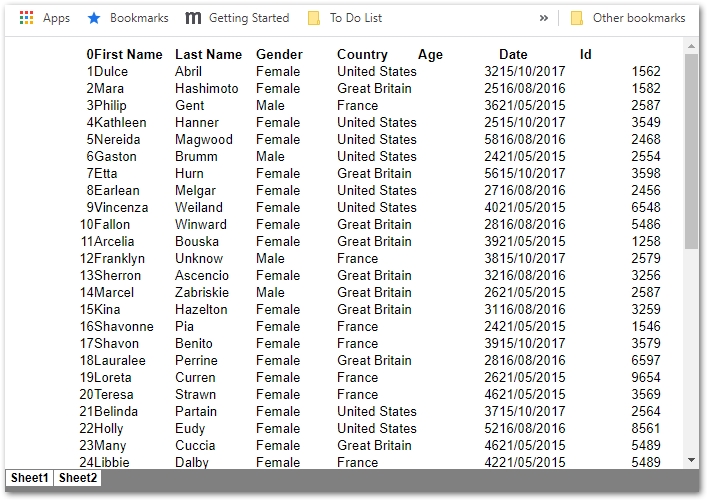Switch to the Sheet2 tab
The width and height of the screenshot is (708, 501).
pyautogui.click(x=78, y=478)
